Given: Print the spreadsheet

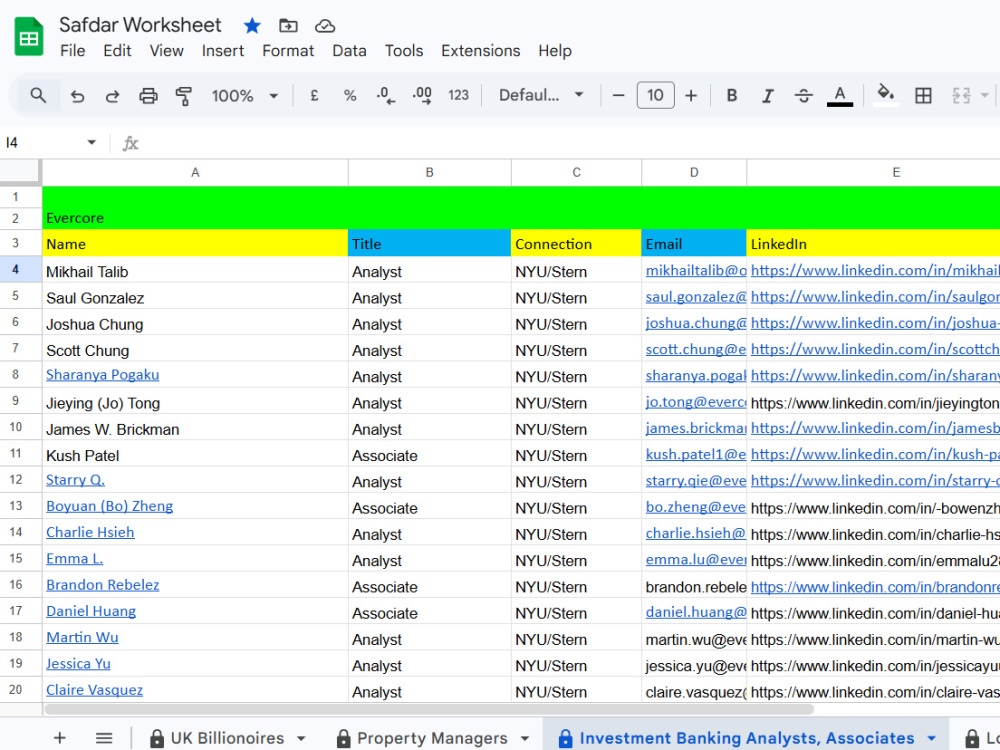Looking at the screenshot, I should 148,96.
